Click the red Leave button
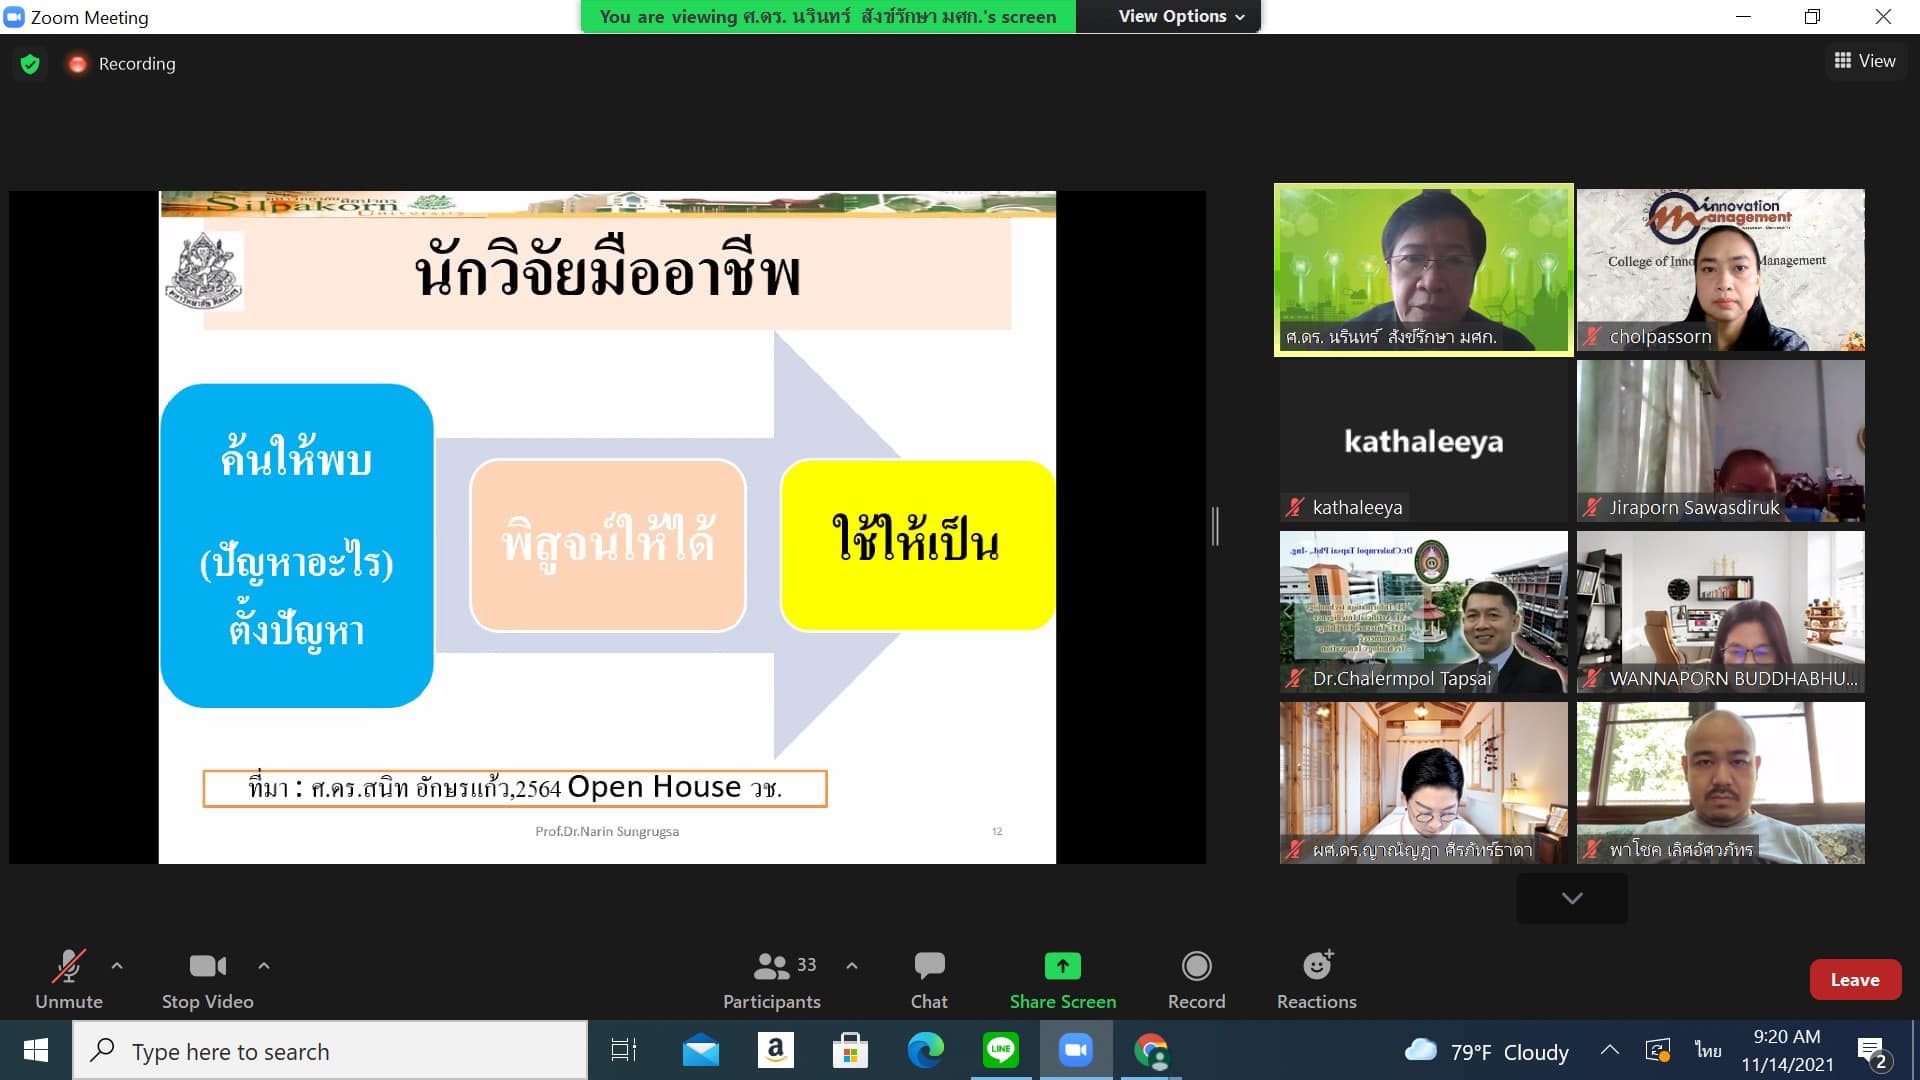The image size is (1920, 1080). tap(1854, 980)
